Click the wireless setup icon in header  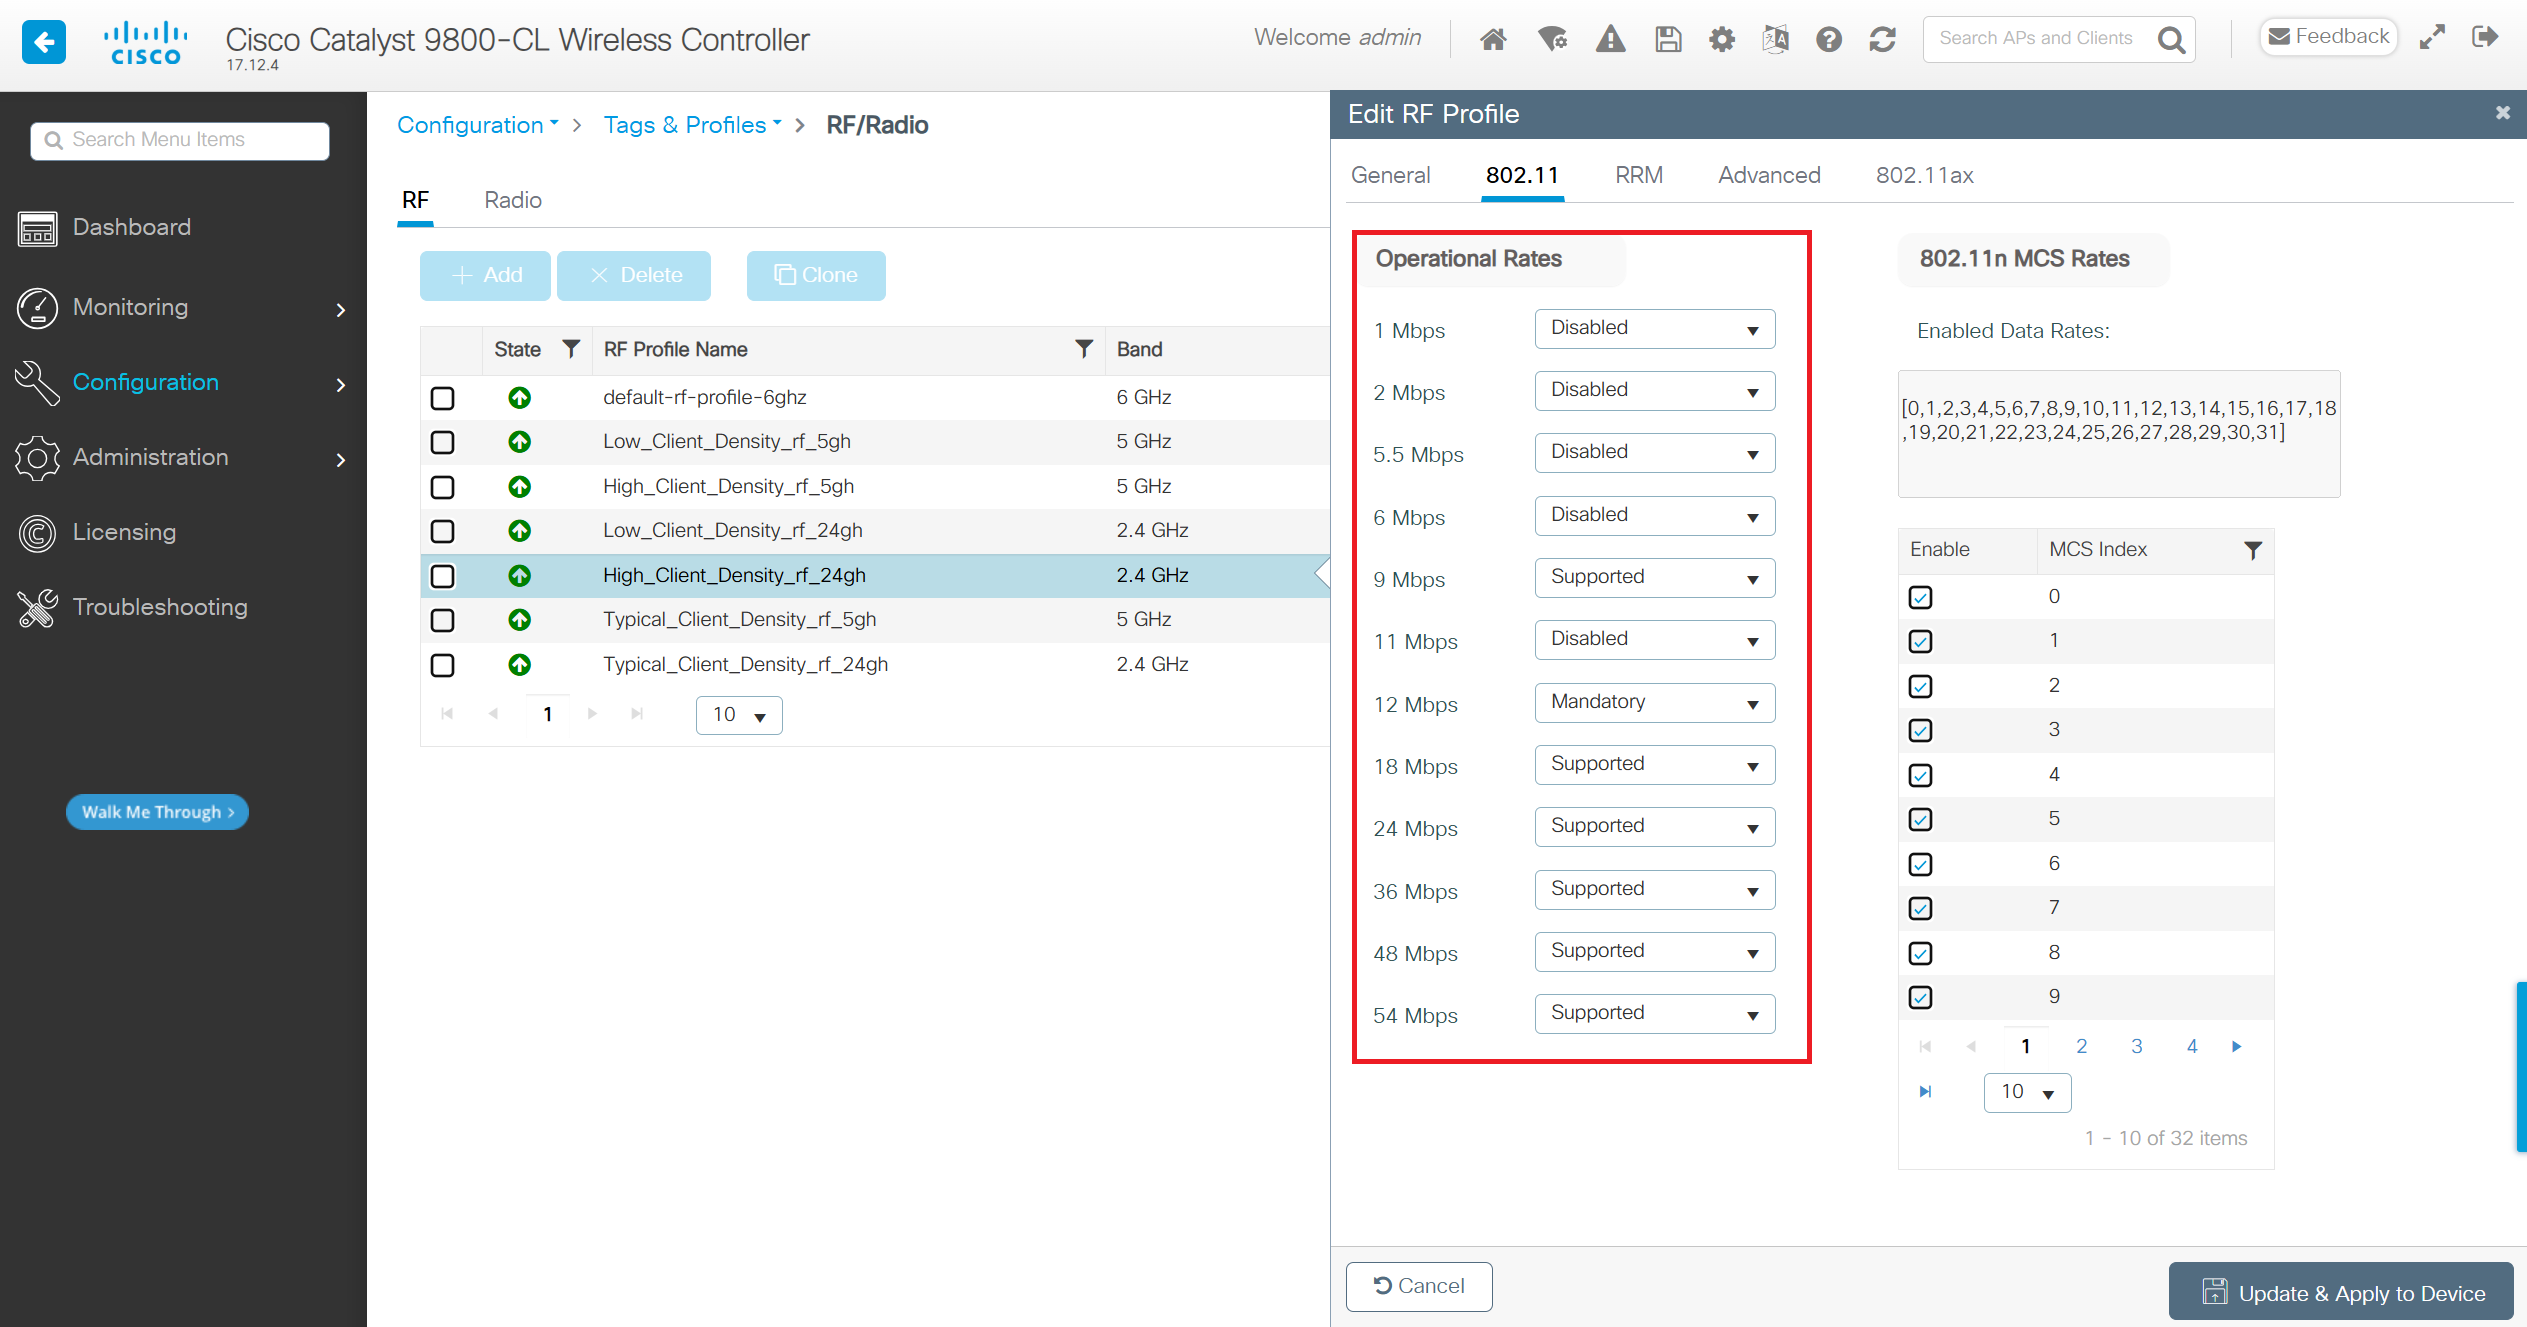click(1552, 39)
